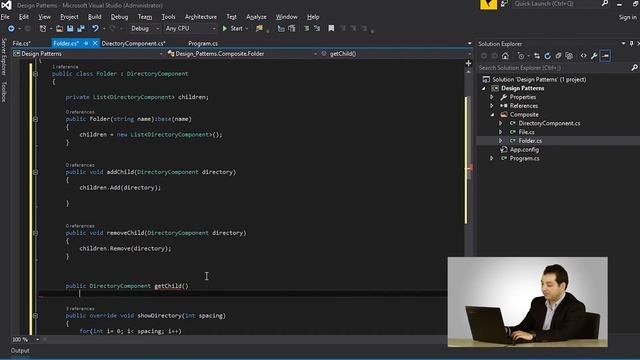
Task: Expand the Properties node
Action: [x=492, y=97]
